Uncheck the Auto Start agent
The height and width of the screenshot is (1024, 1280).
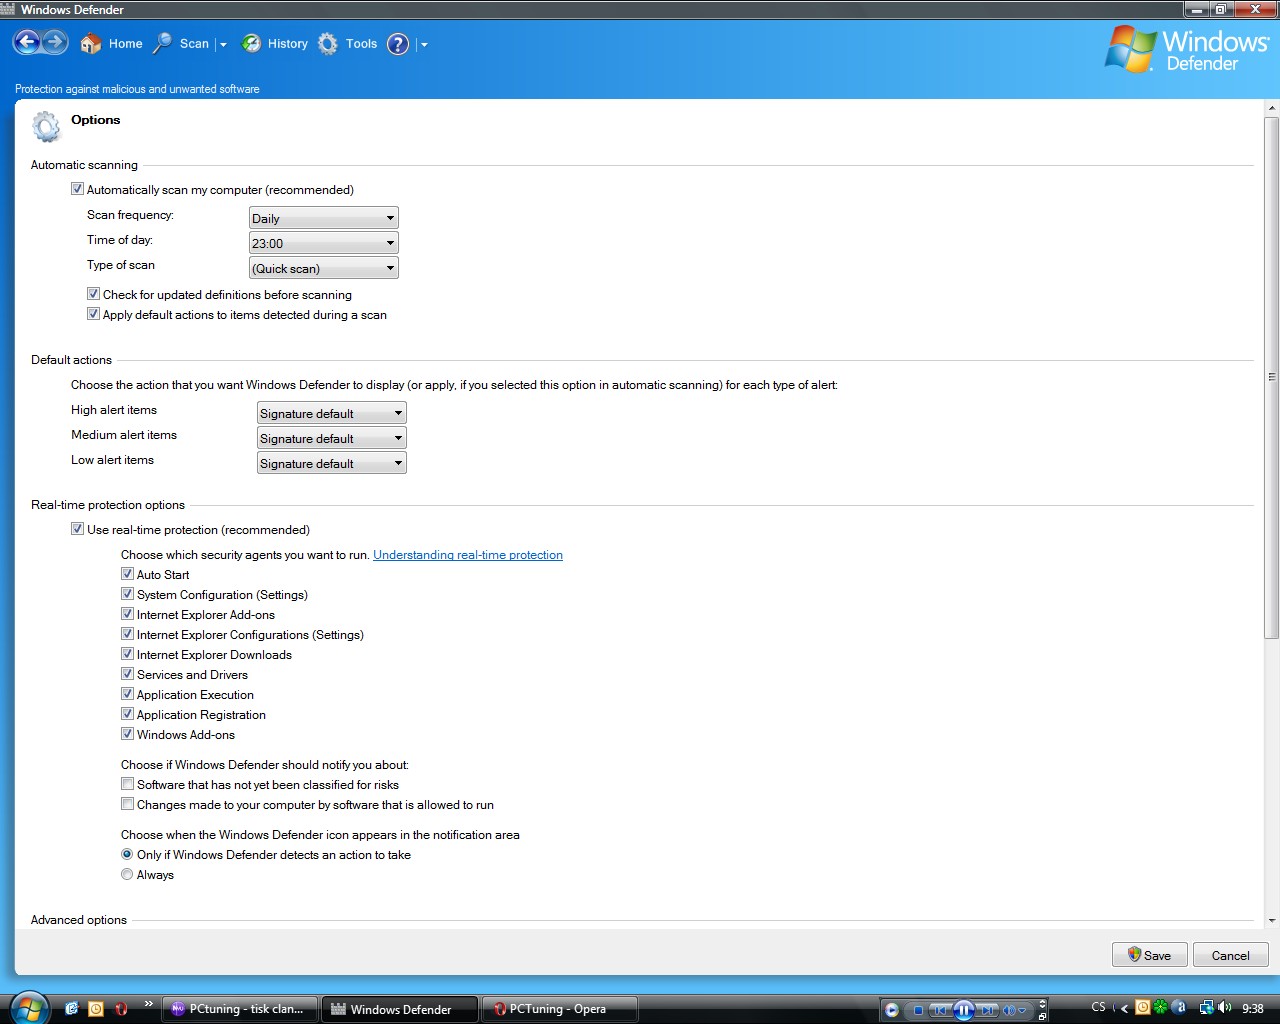click(x=127, y=574)
